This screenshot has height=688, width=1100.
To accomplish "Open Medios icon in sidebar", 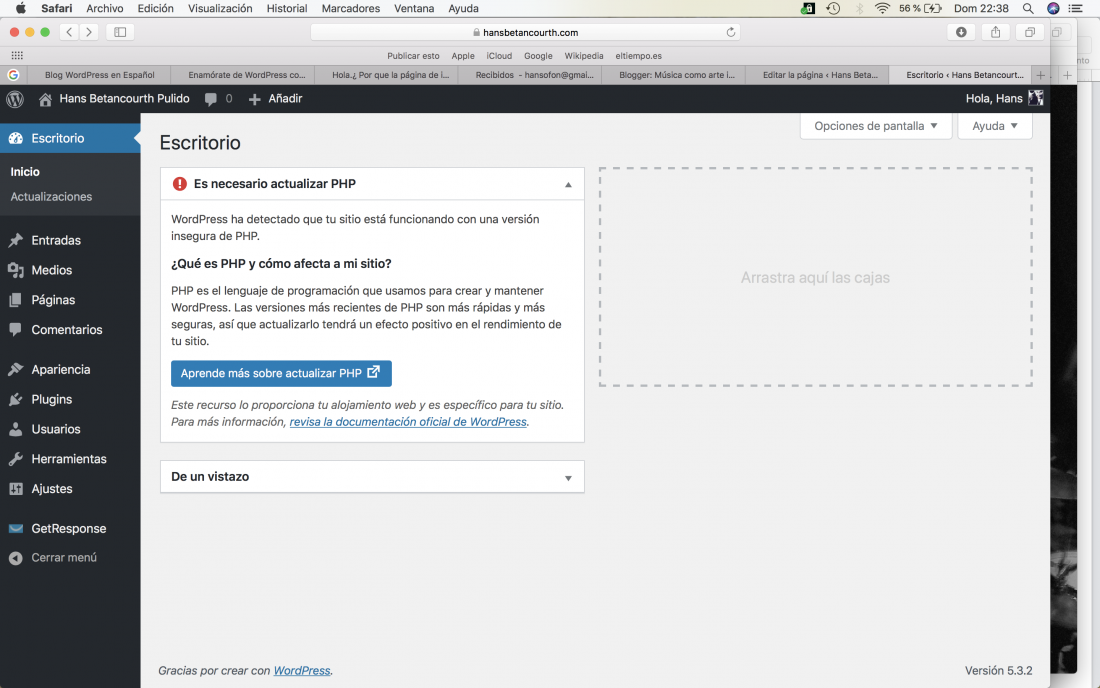I will coord(15,270).
